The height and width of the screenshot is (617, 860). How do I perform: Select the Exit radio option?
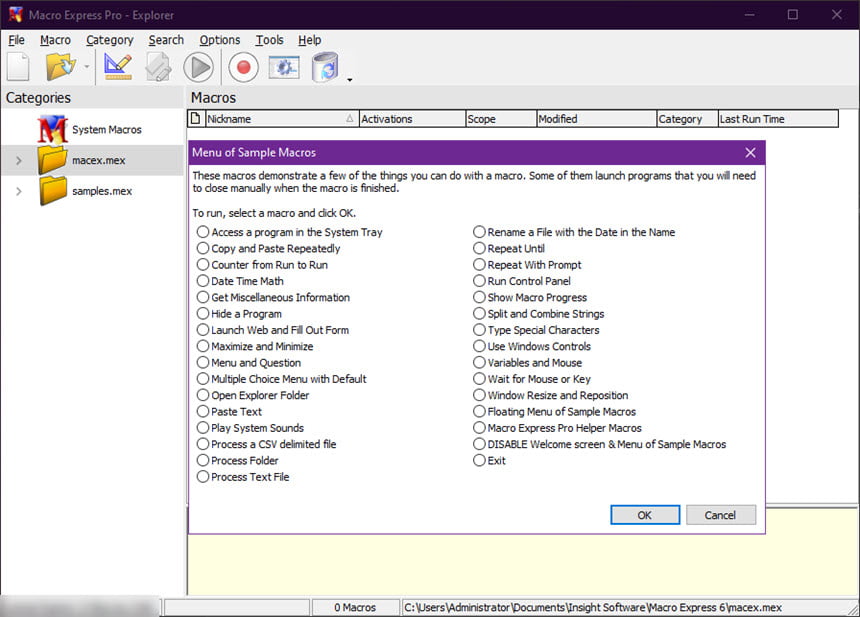point(489,461)
